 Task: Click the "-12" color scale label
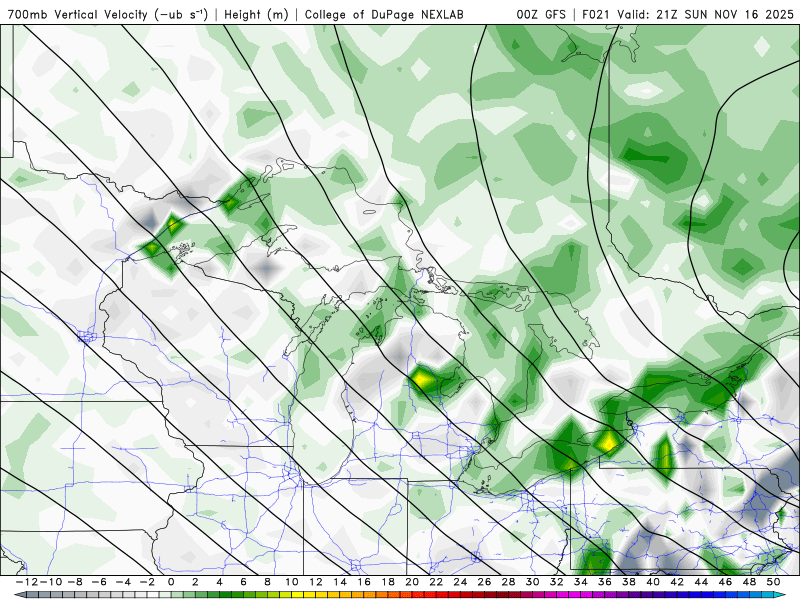[x=27, y=582]
